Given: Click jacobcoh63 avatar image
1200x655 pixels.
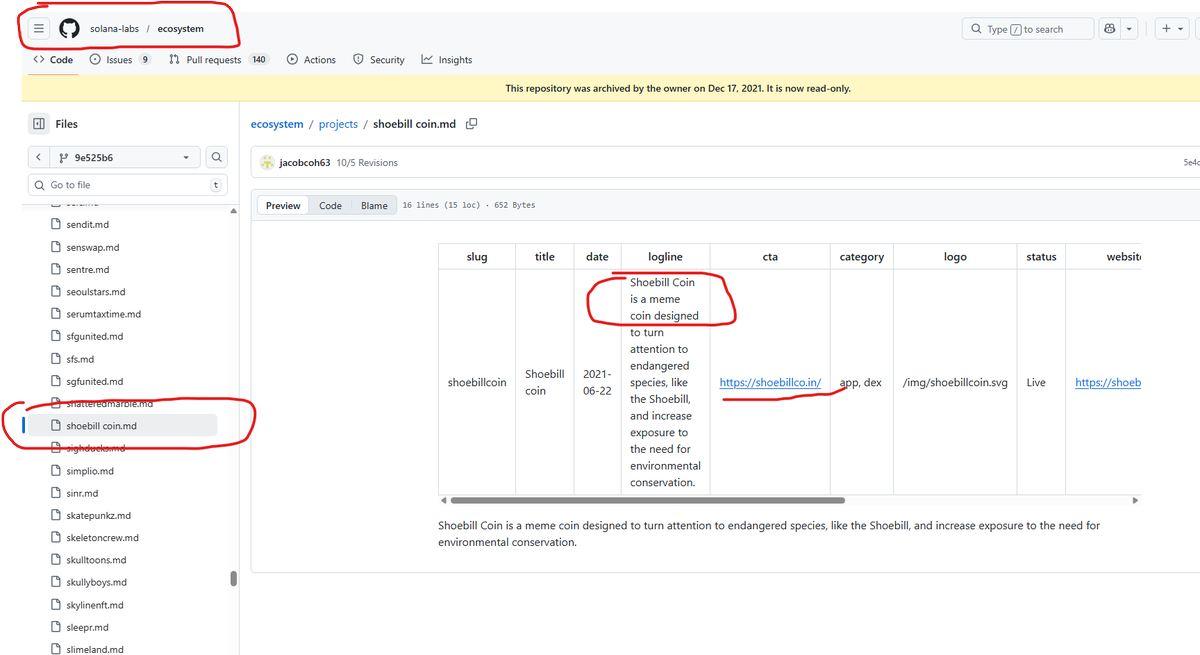Looking at the screenshot, I should point(267,162).
